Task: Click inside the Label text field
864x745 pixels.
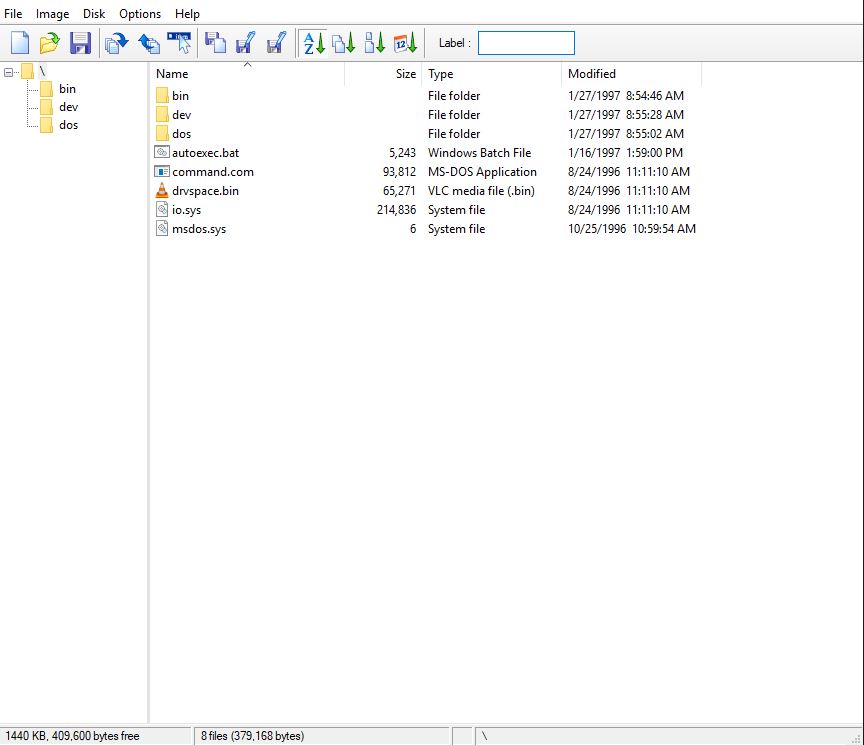Action: (526, 43)
